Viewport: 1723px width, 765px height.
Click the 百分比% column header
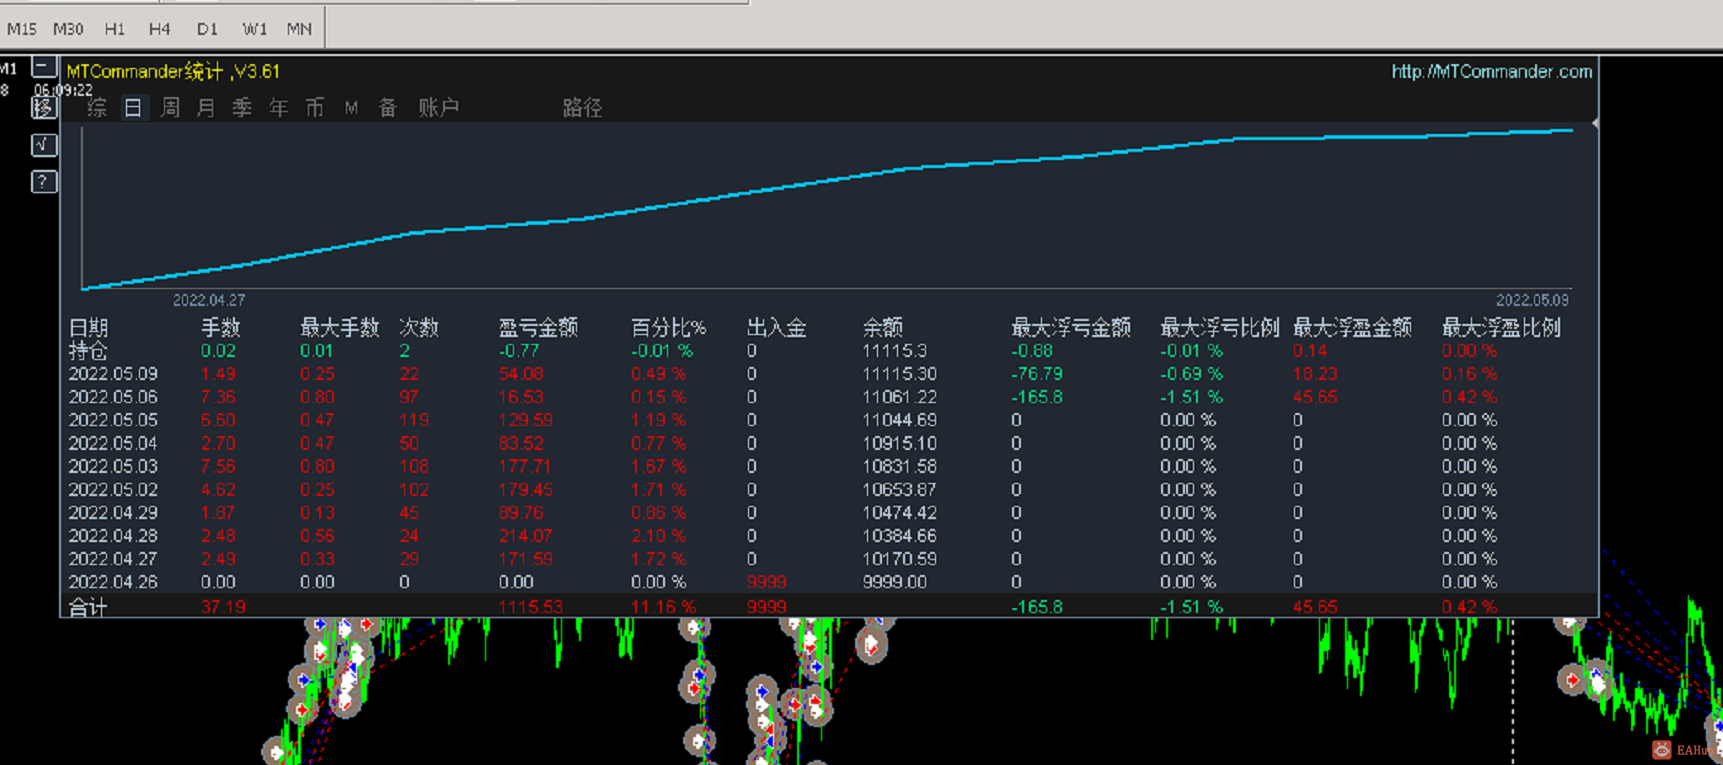(x=668, y=328)
